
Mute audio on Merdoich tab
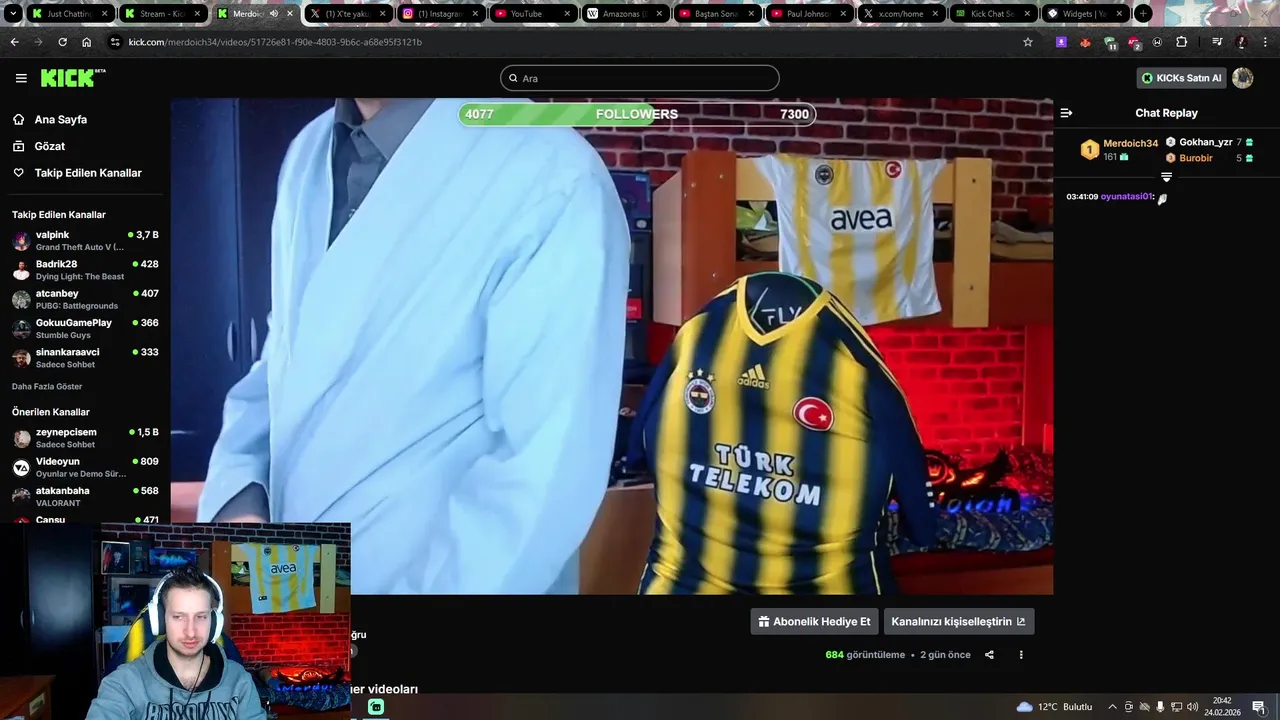click(x=274, y=14)
